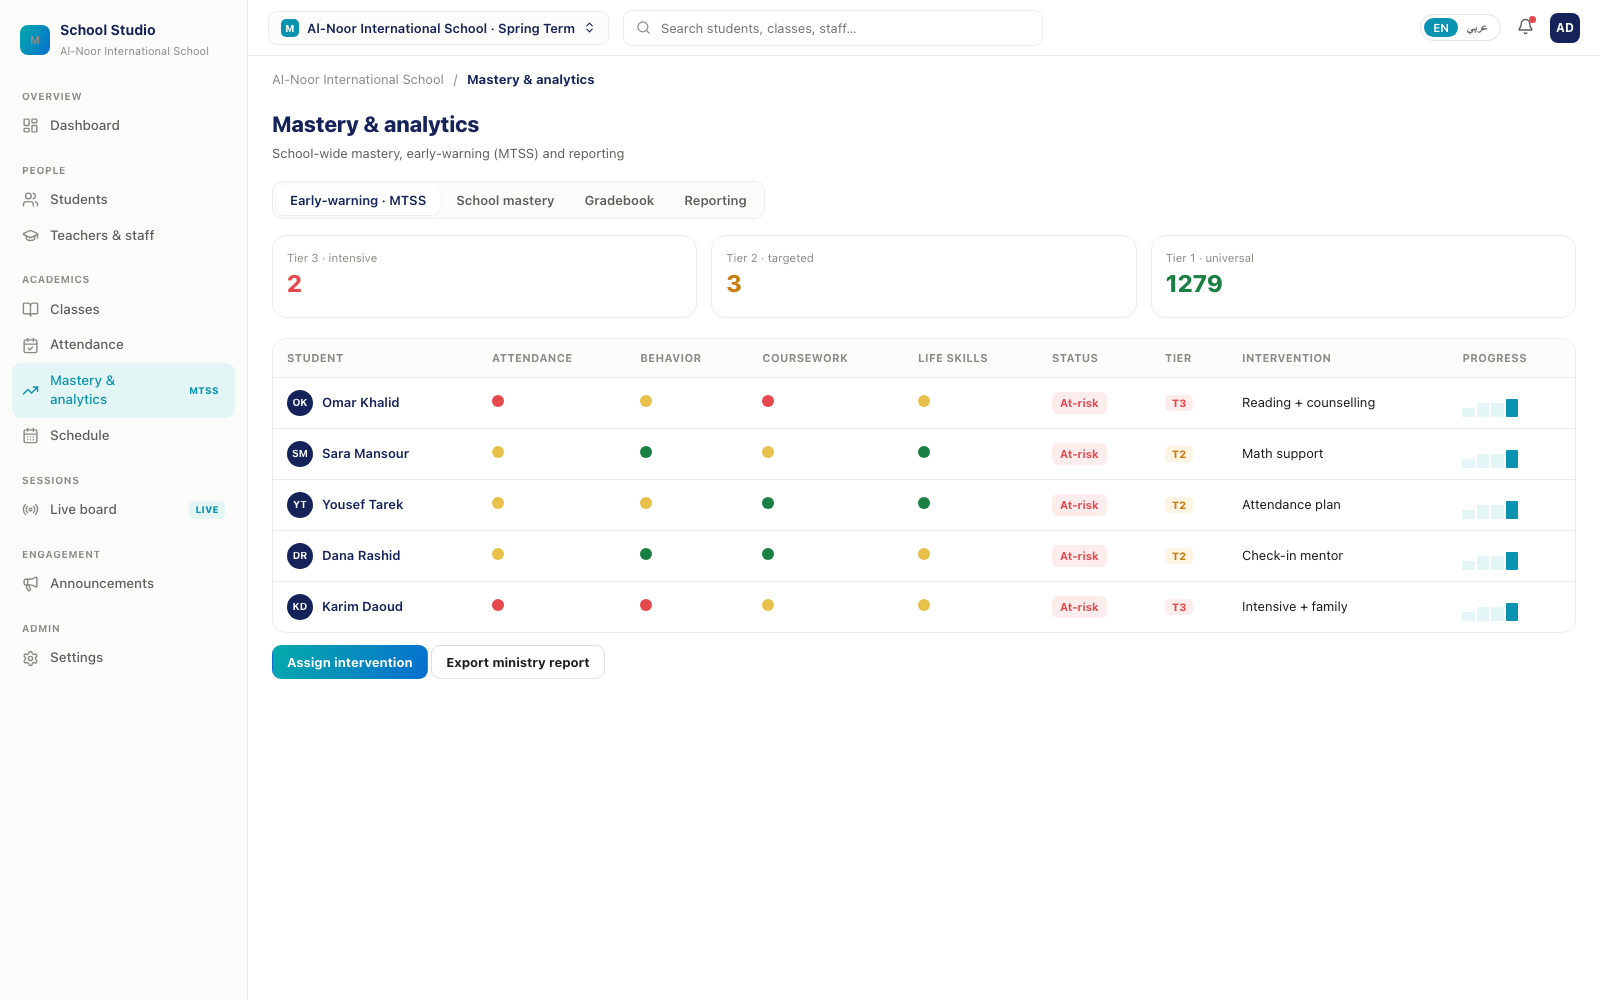Click the School Studio logo icon

point(35,40)
